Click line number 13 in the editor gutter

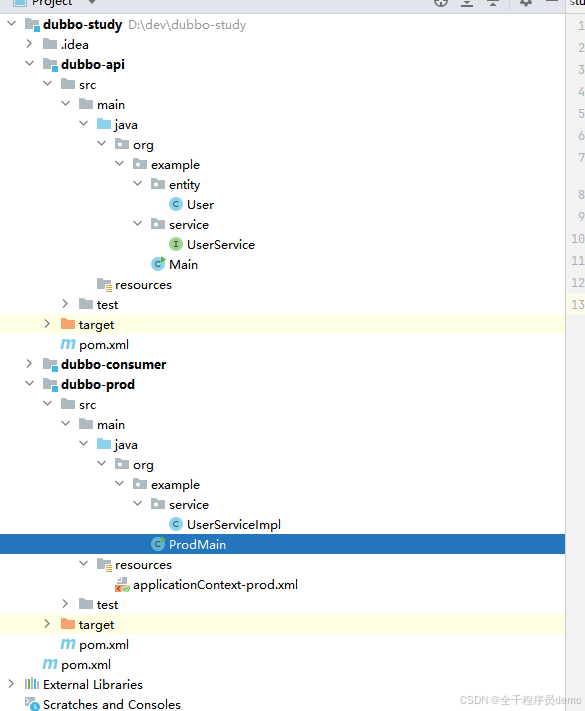click(578, 304)
